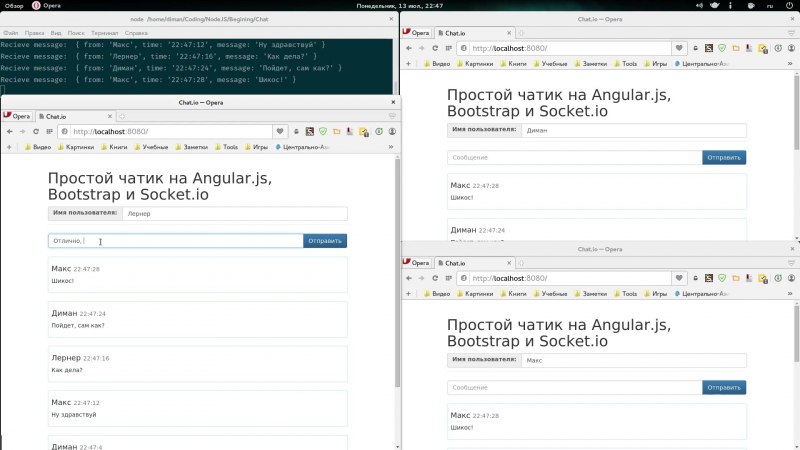Click heart bookmark icon in Диман window
Image resolution: width=800 pixels, height=450 pixels.
point(679,48)
